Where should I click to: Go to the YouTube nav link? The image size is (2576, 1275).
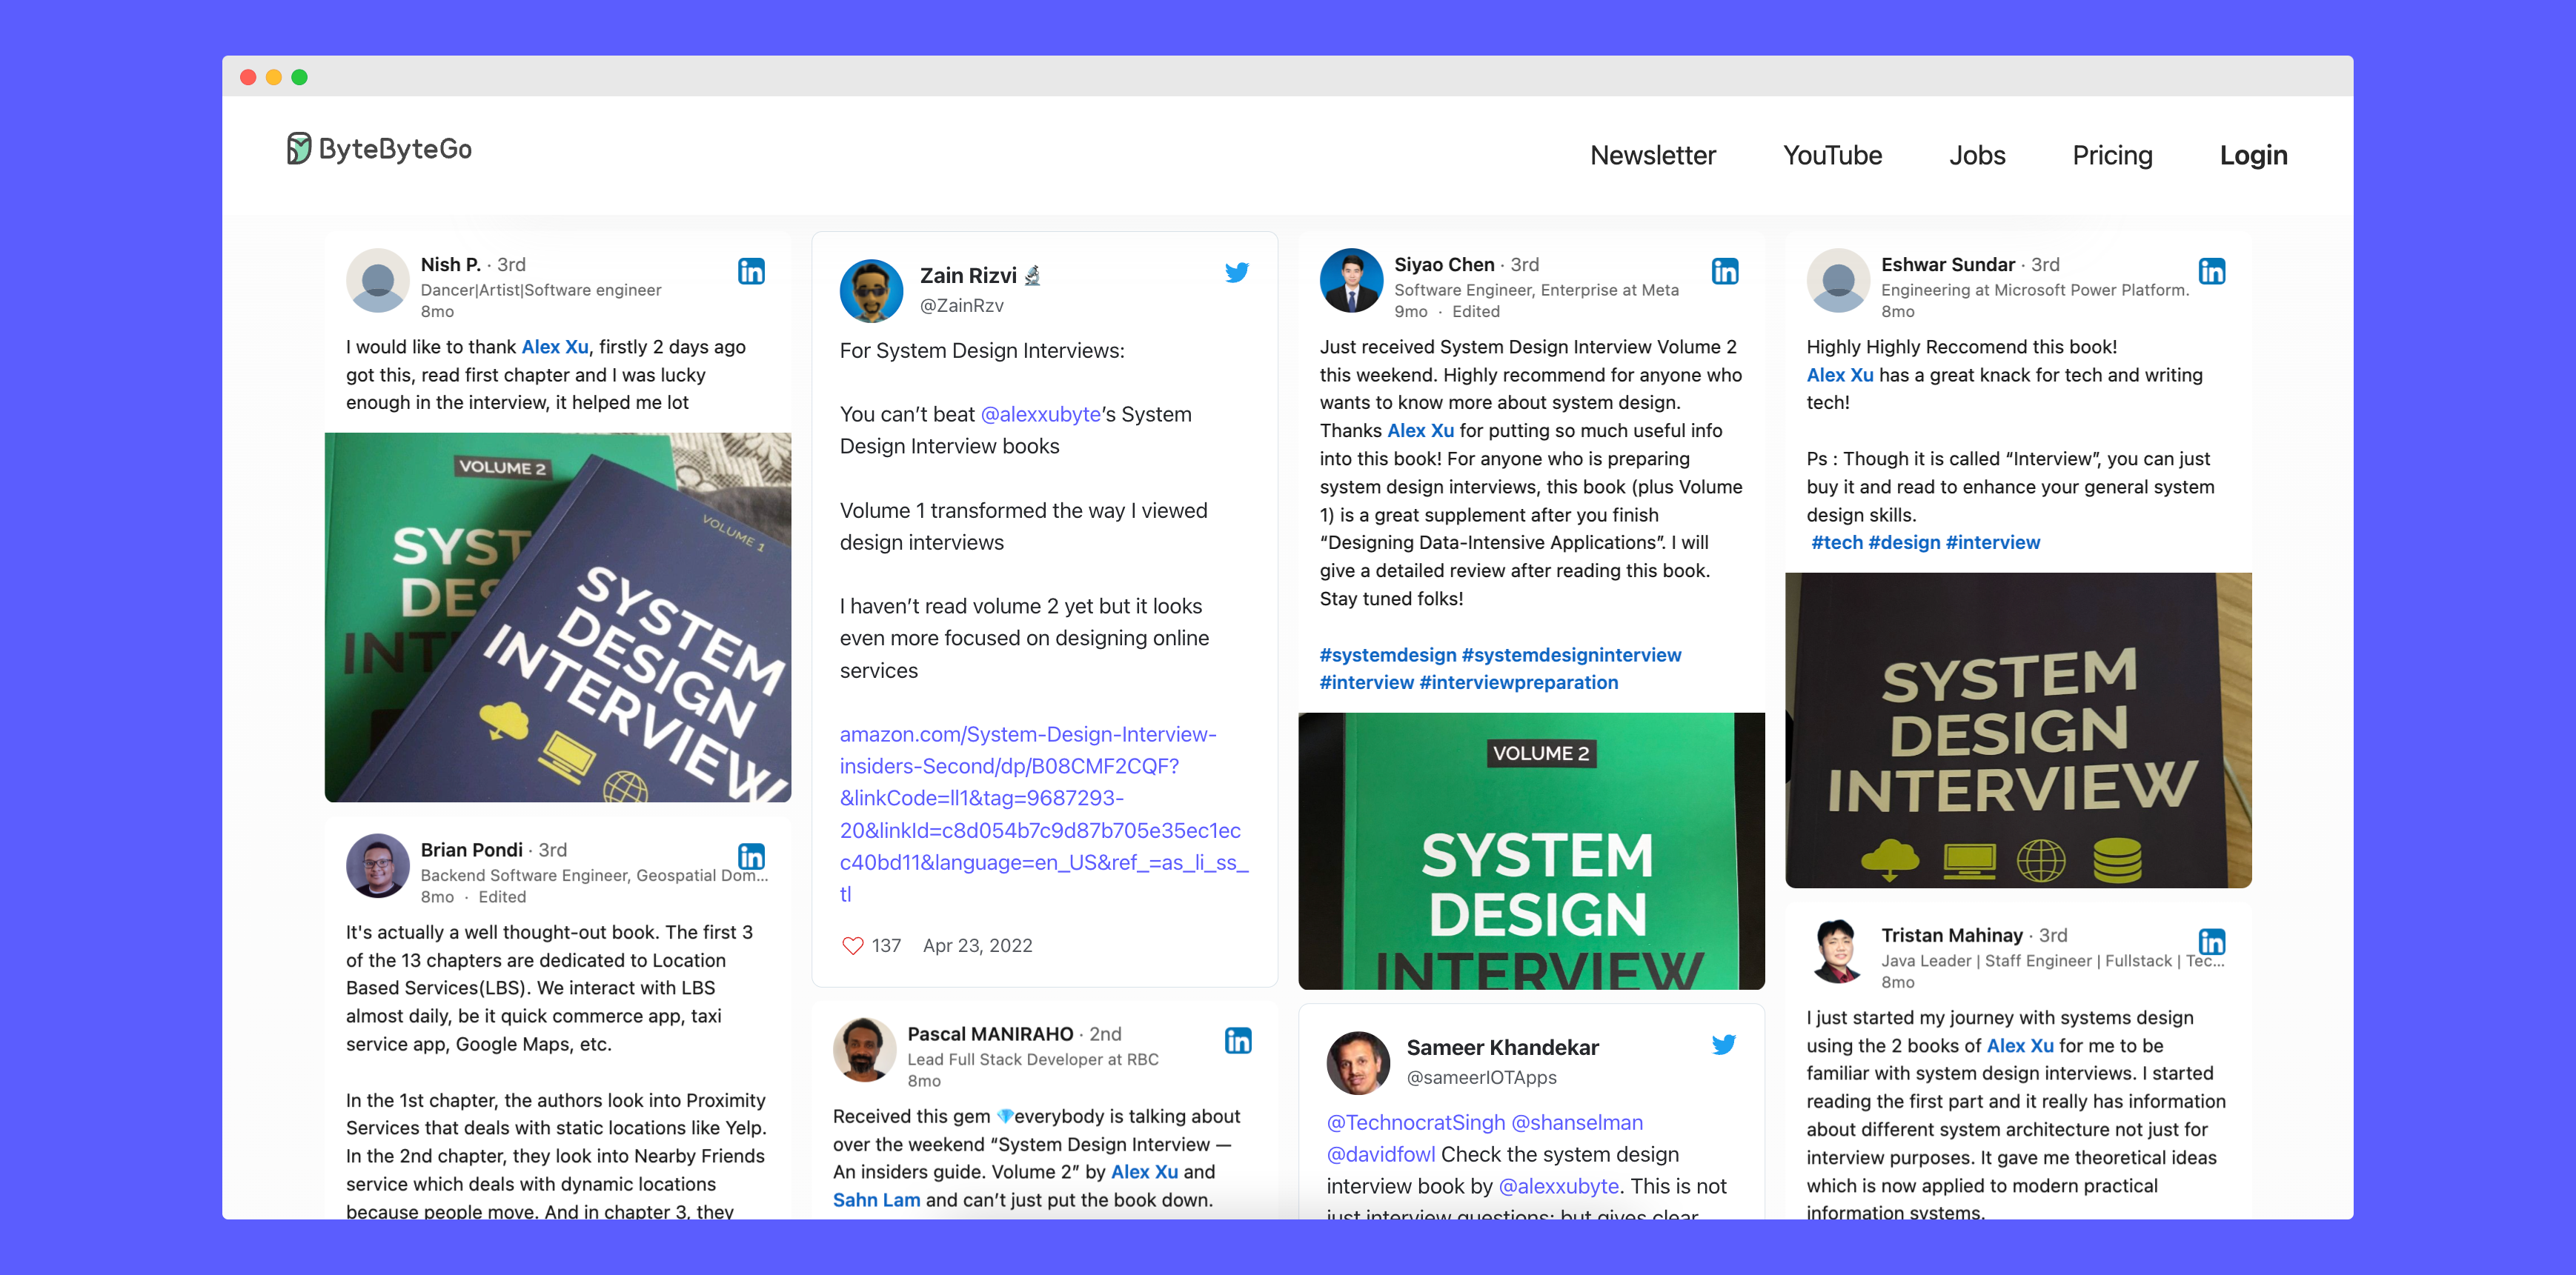point(1832,156)
